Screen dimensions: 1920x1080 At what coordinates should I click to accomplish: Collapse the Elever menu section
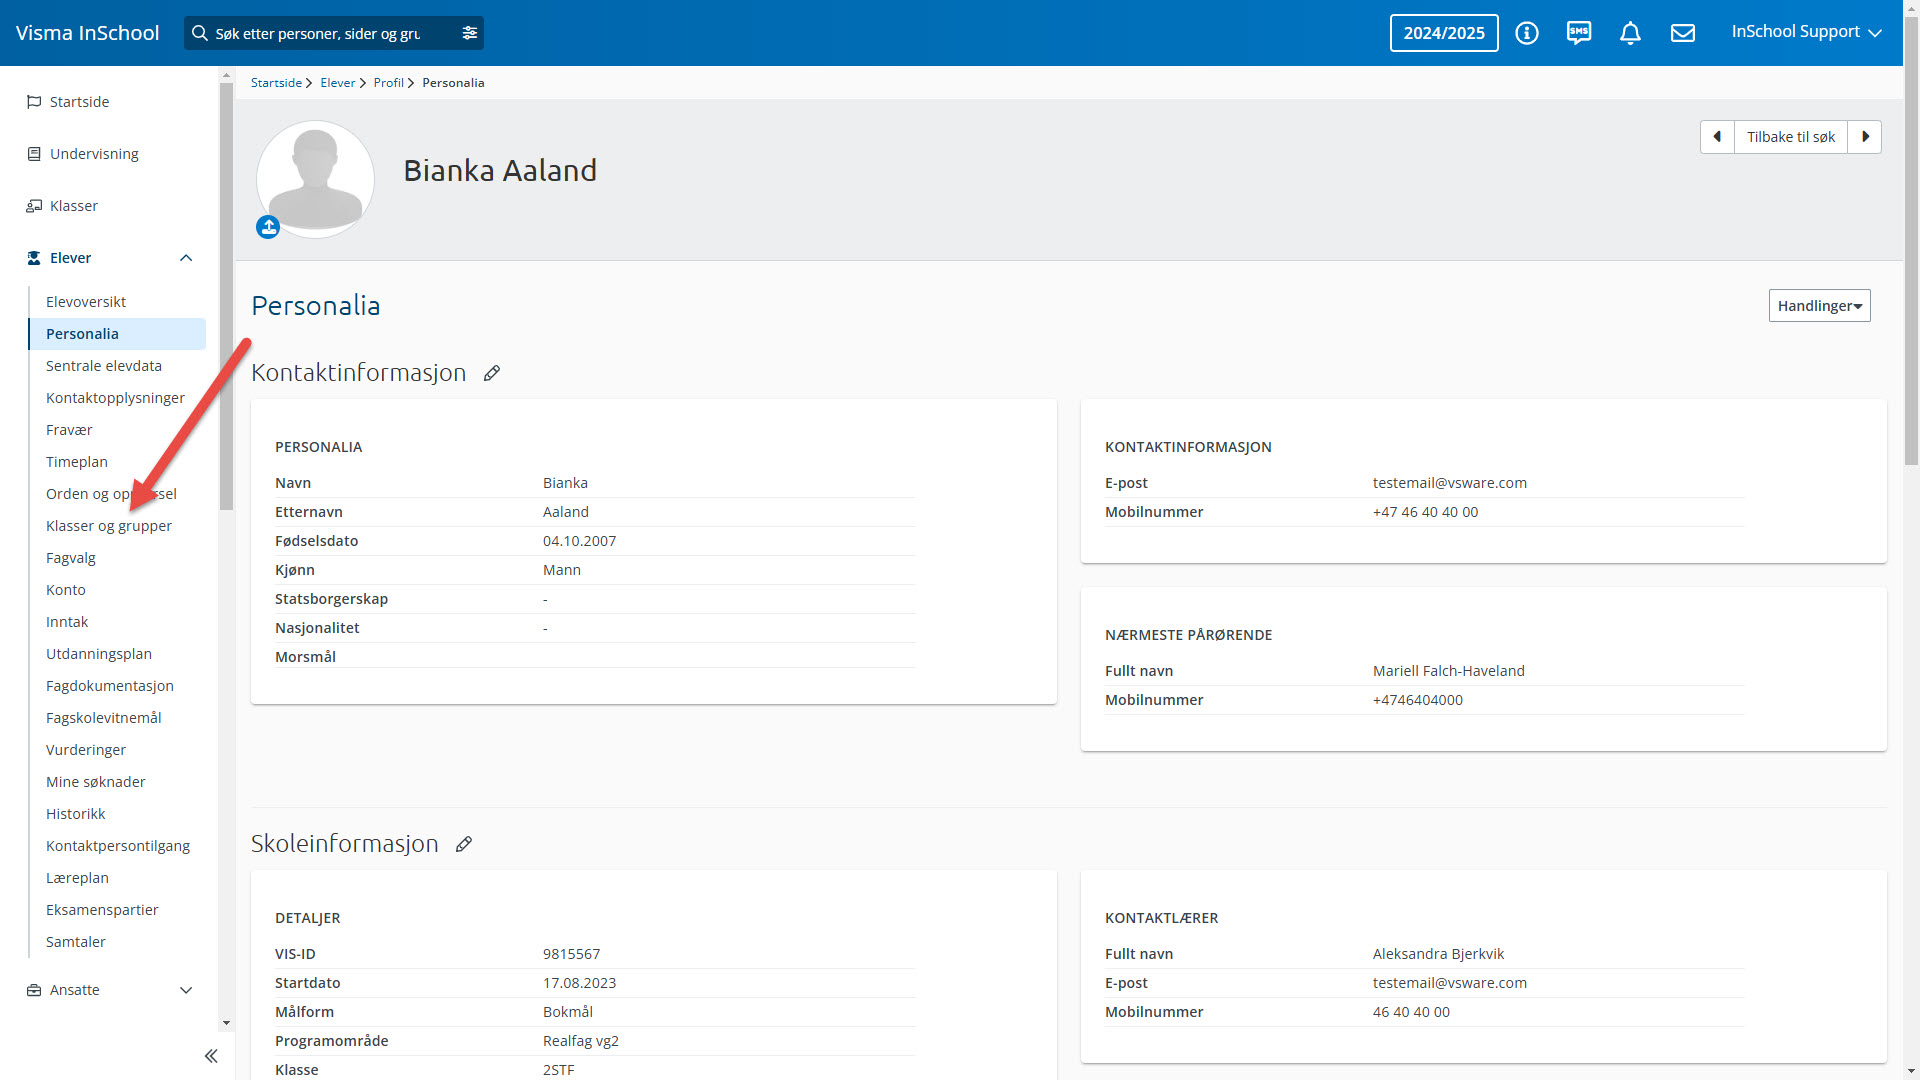186,258
